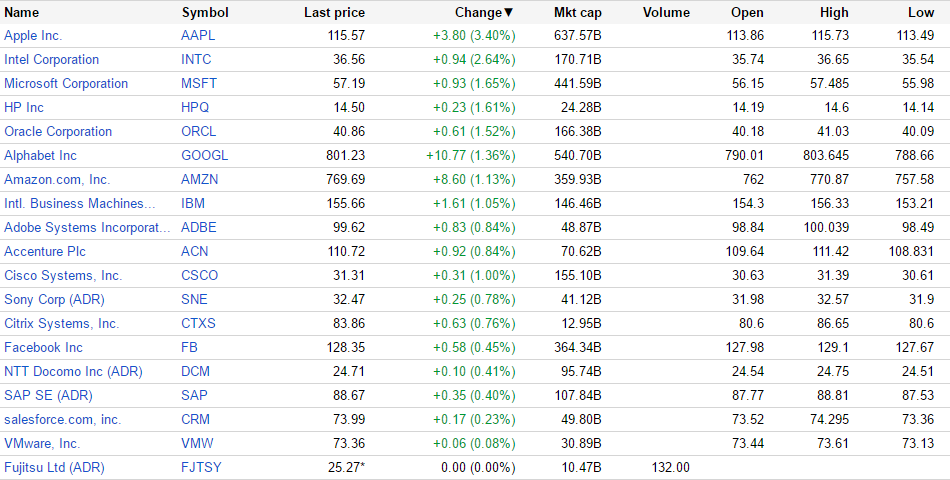Click the VMW ticker symbol
The width and height of the screenshot is (950, 480).
(x=197, y=443)
